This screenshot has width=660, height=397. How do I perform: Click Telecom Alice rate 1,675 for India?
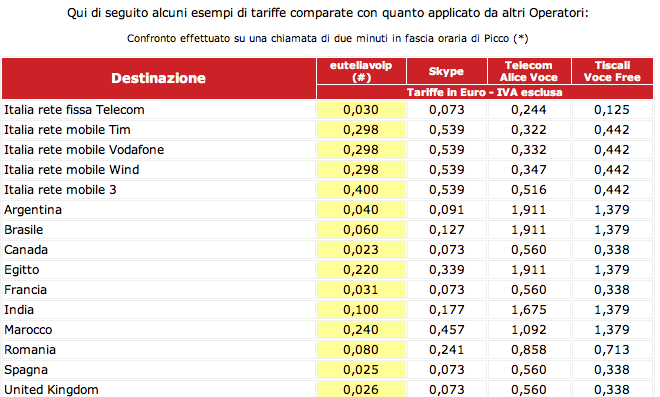coord(529,310)
